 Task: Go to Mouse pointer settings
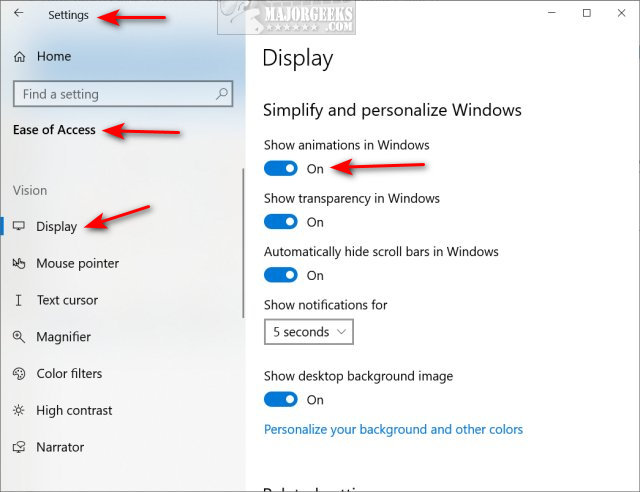click(78, 263)
